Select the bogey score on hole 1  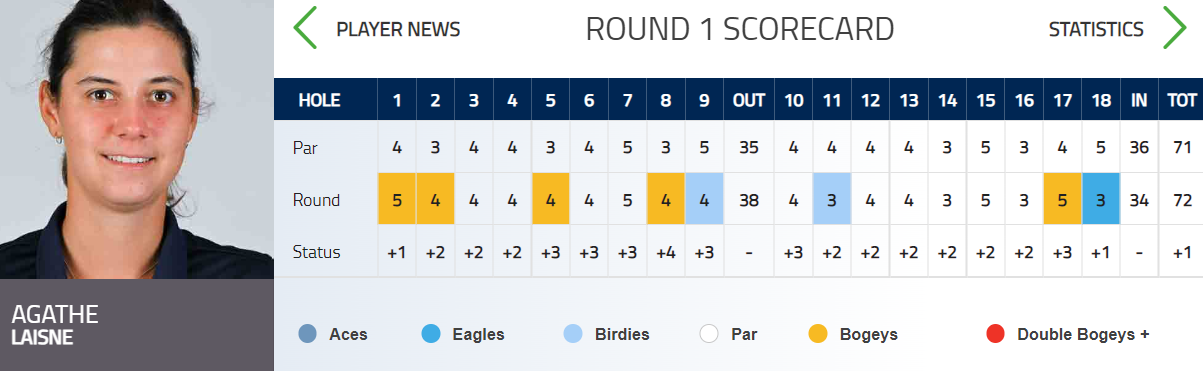(x=396, y=199)
